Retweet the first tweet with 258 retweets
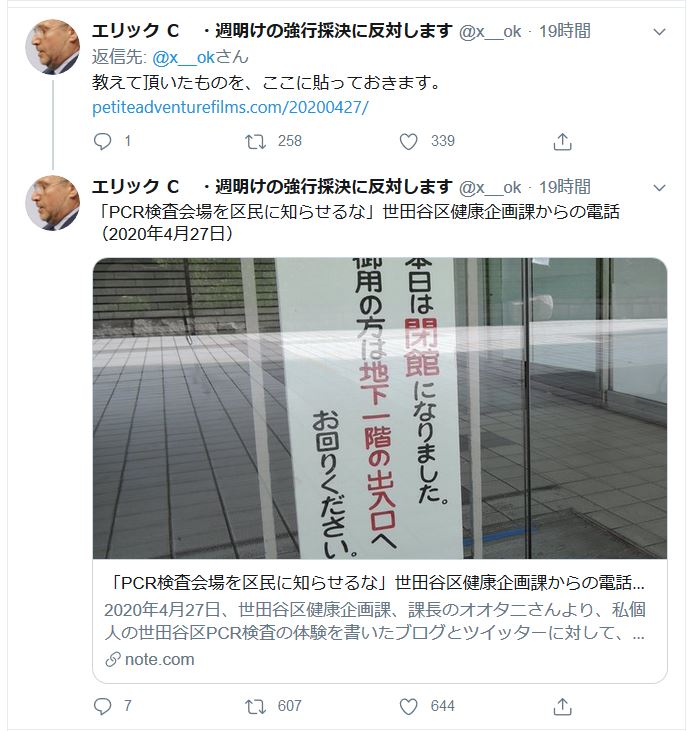695x731 pixels. pyautogui.click(x=255, y=141)
